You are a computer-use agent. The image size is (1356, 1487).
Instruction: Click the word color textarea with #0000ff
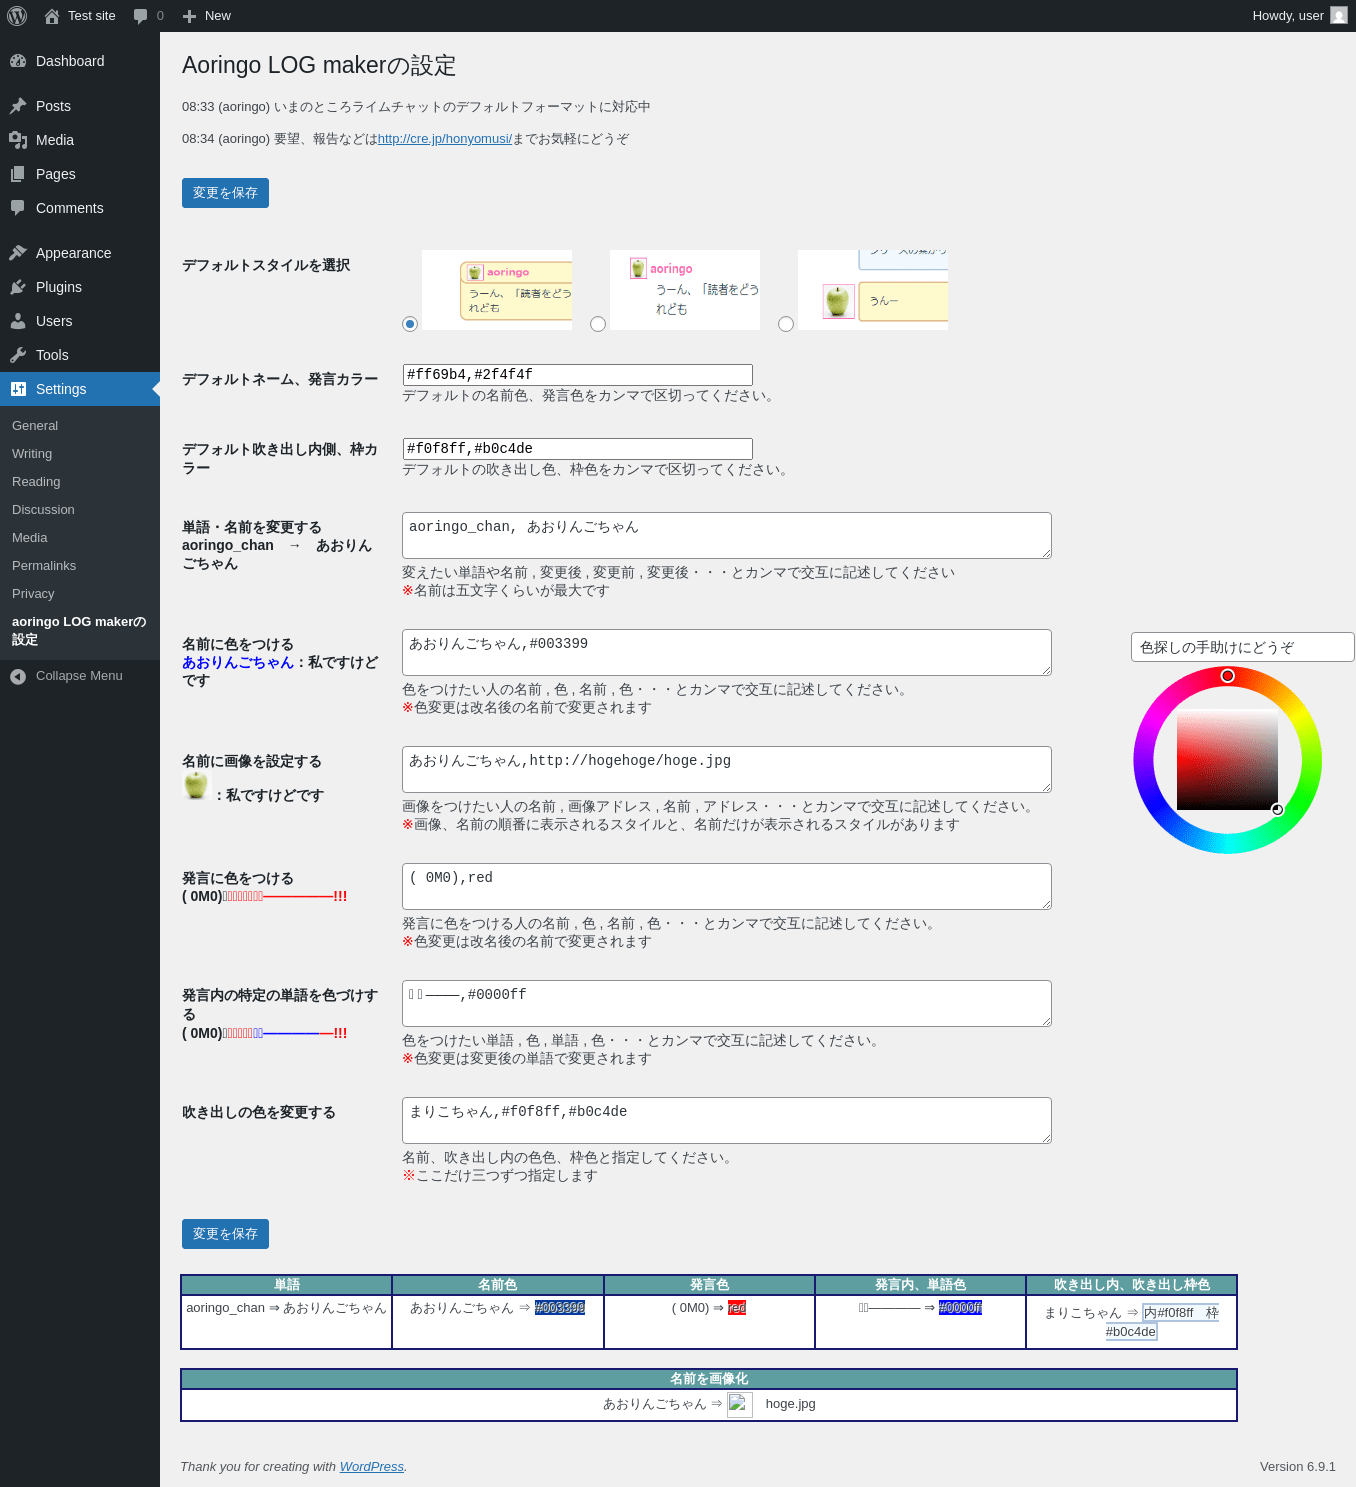[727, 1003]
